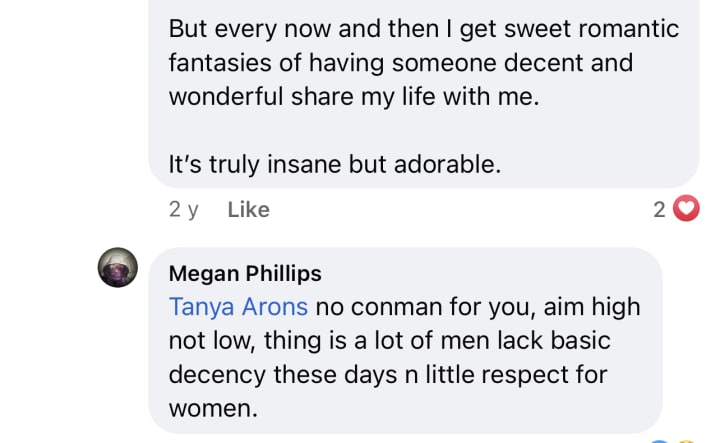720x443 pixels.
Task: Click "fantasies of having someone decent" line
Action: point(400,63)
